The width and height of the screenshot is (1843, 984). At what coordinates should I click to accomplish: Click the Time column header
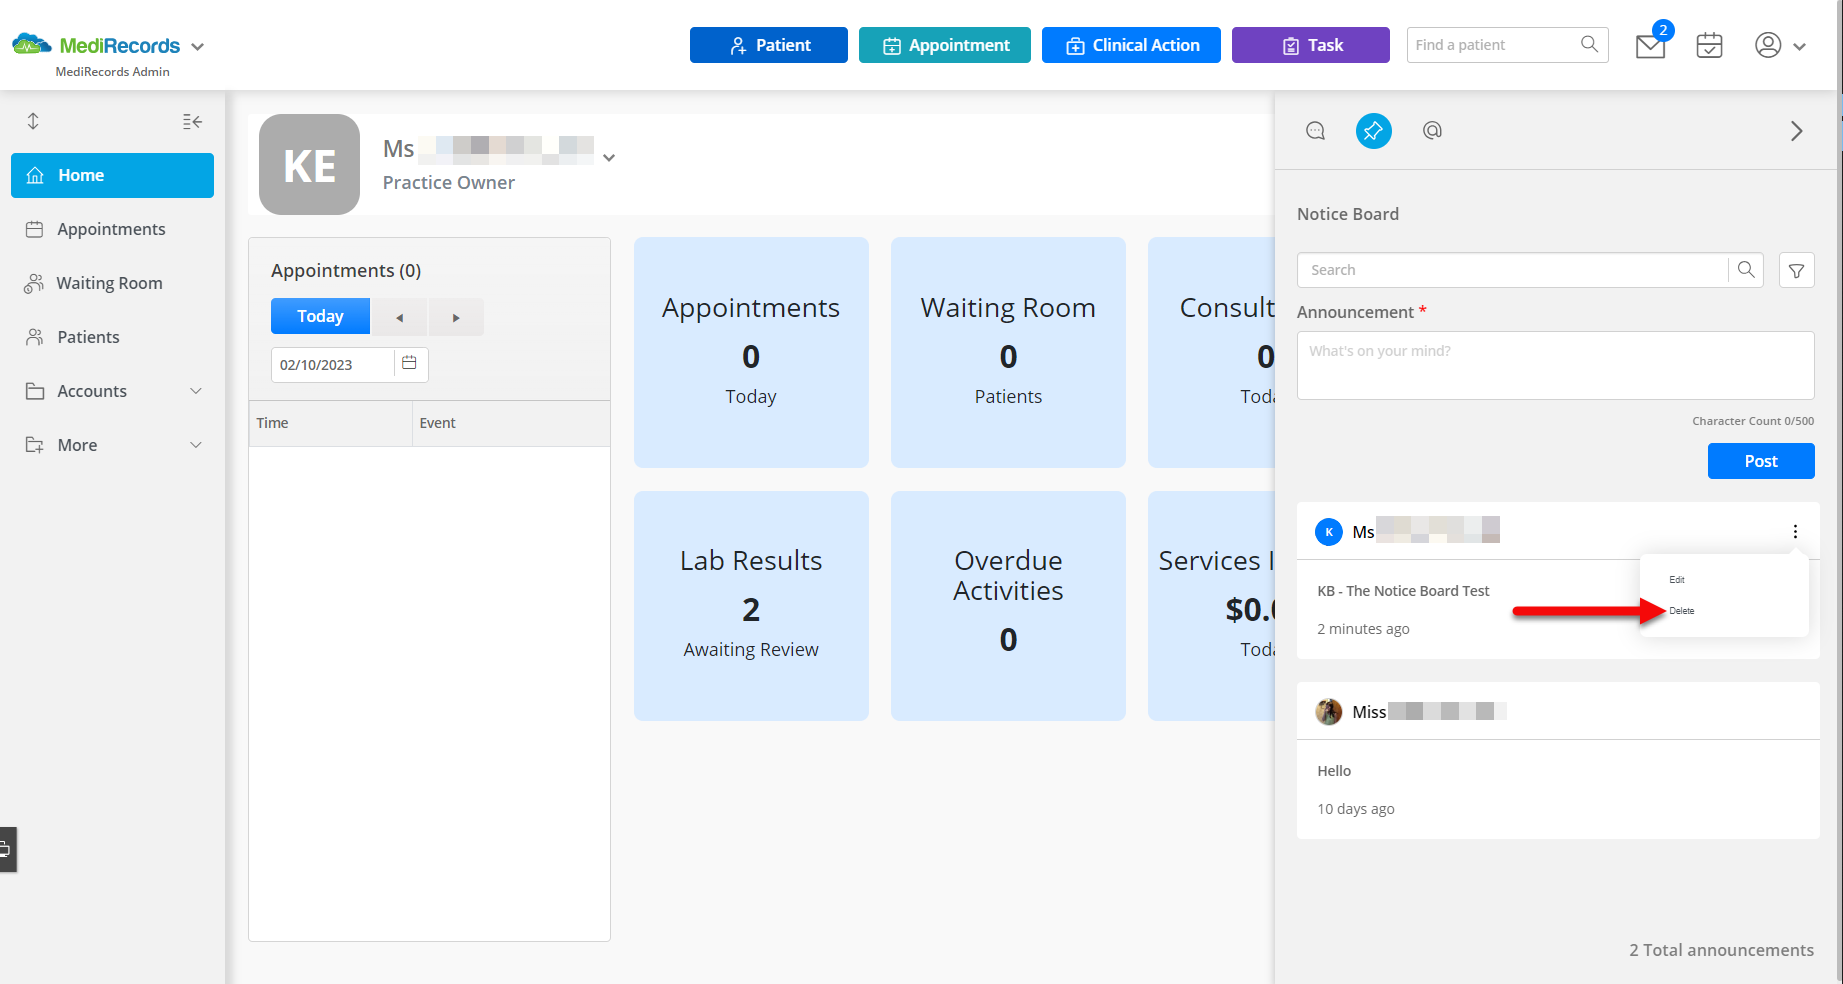330,423
